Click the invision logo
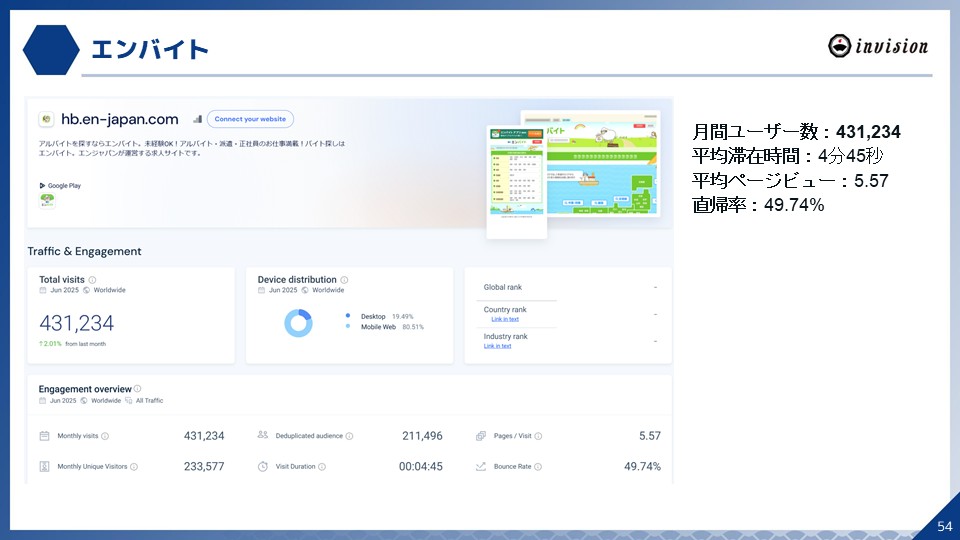 point(878,46)
